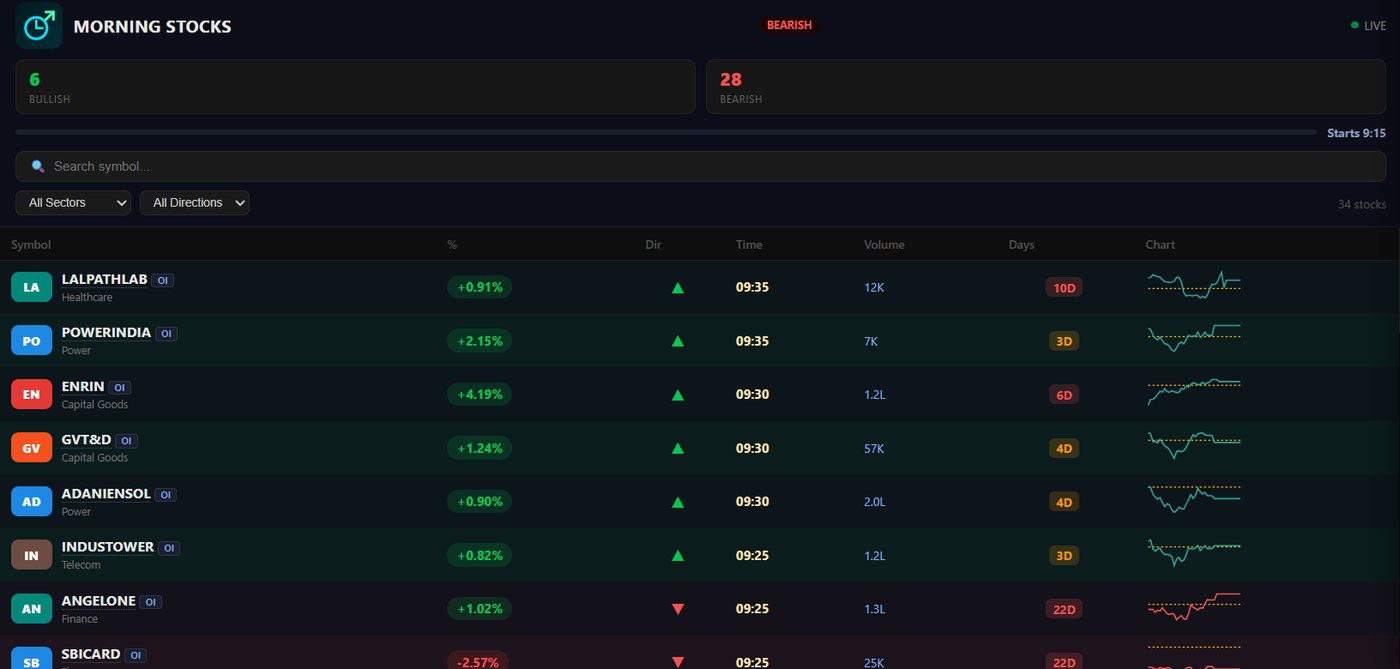Click the red down arrow in ANGELONE row

(x=678, y=609)
